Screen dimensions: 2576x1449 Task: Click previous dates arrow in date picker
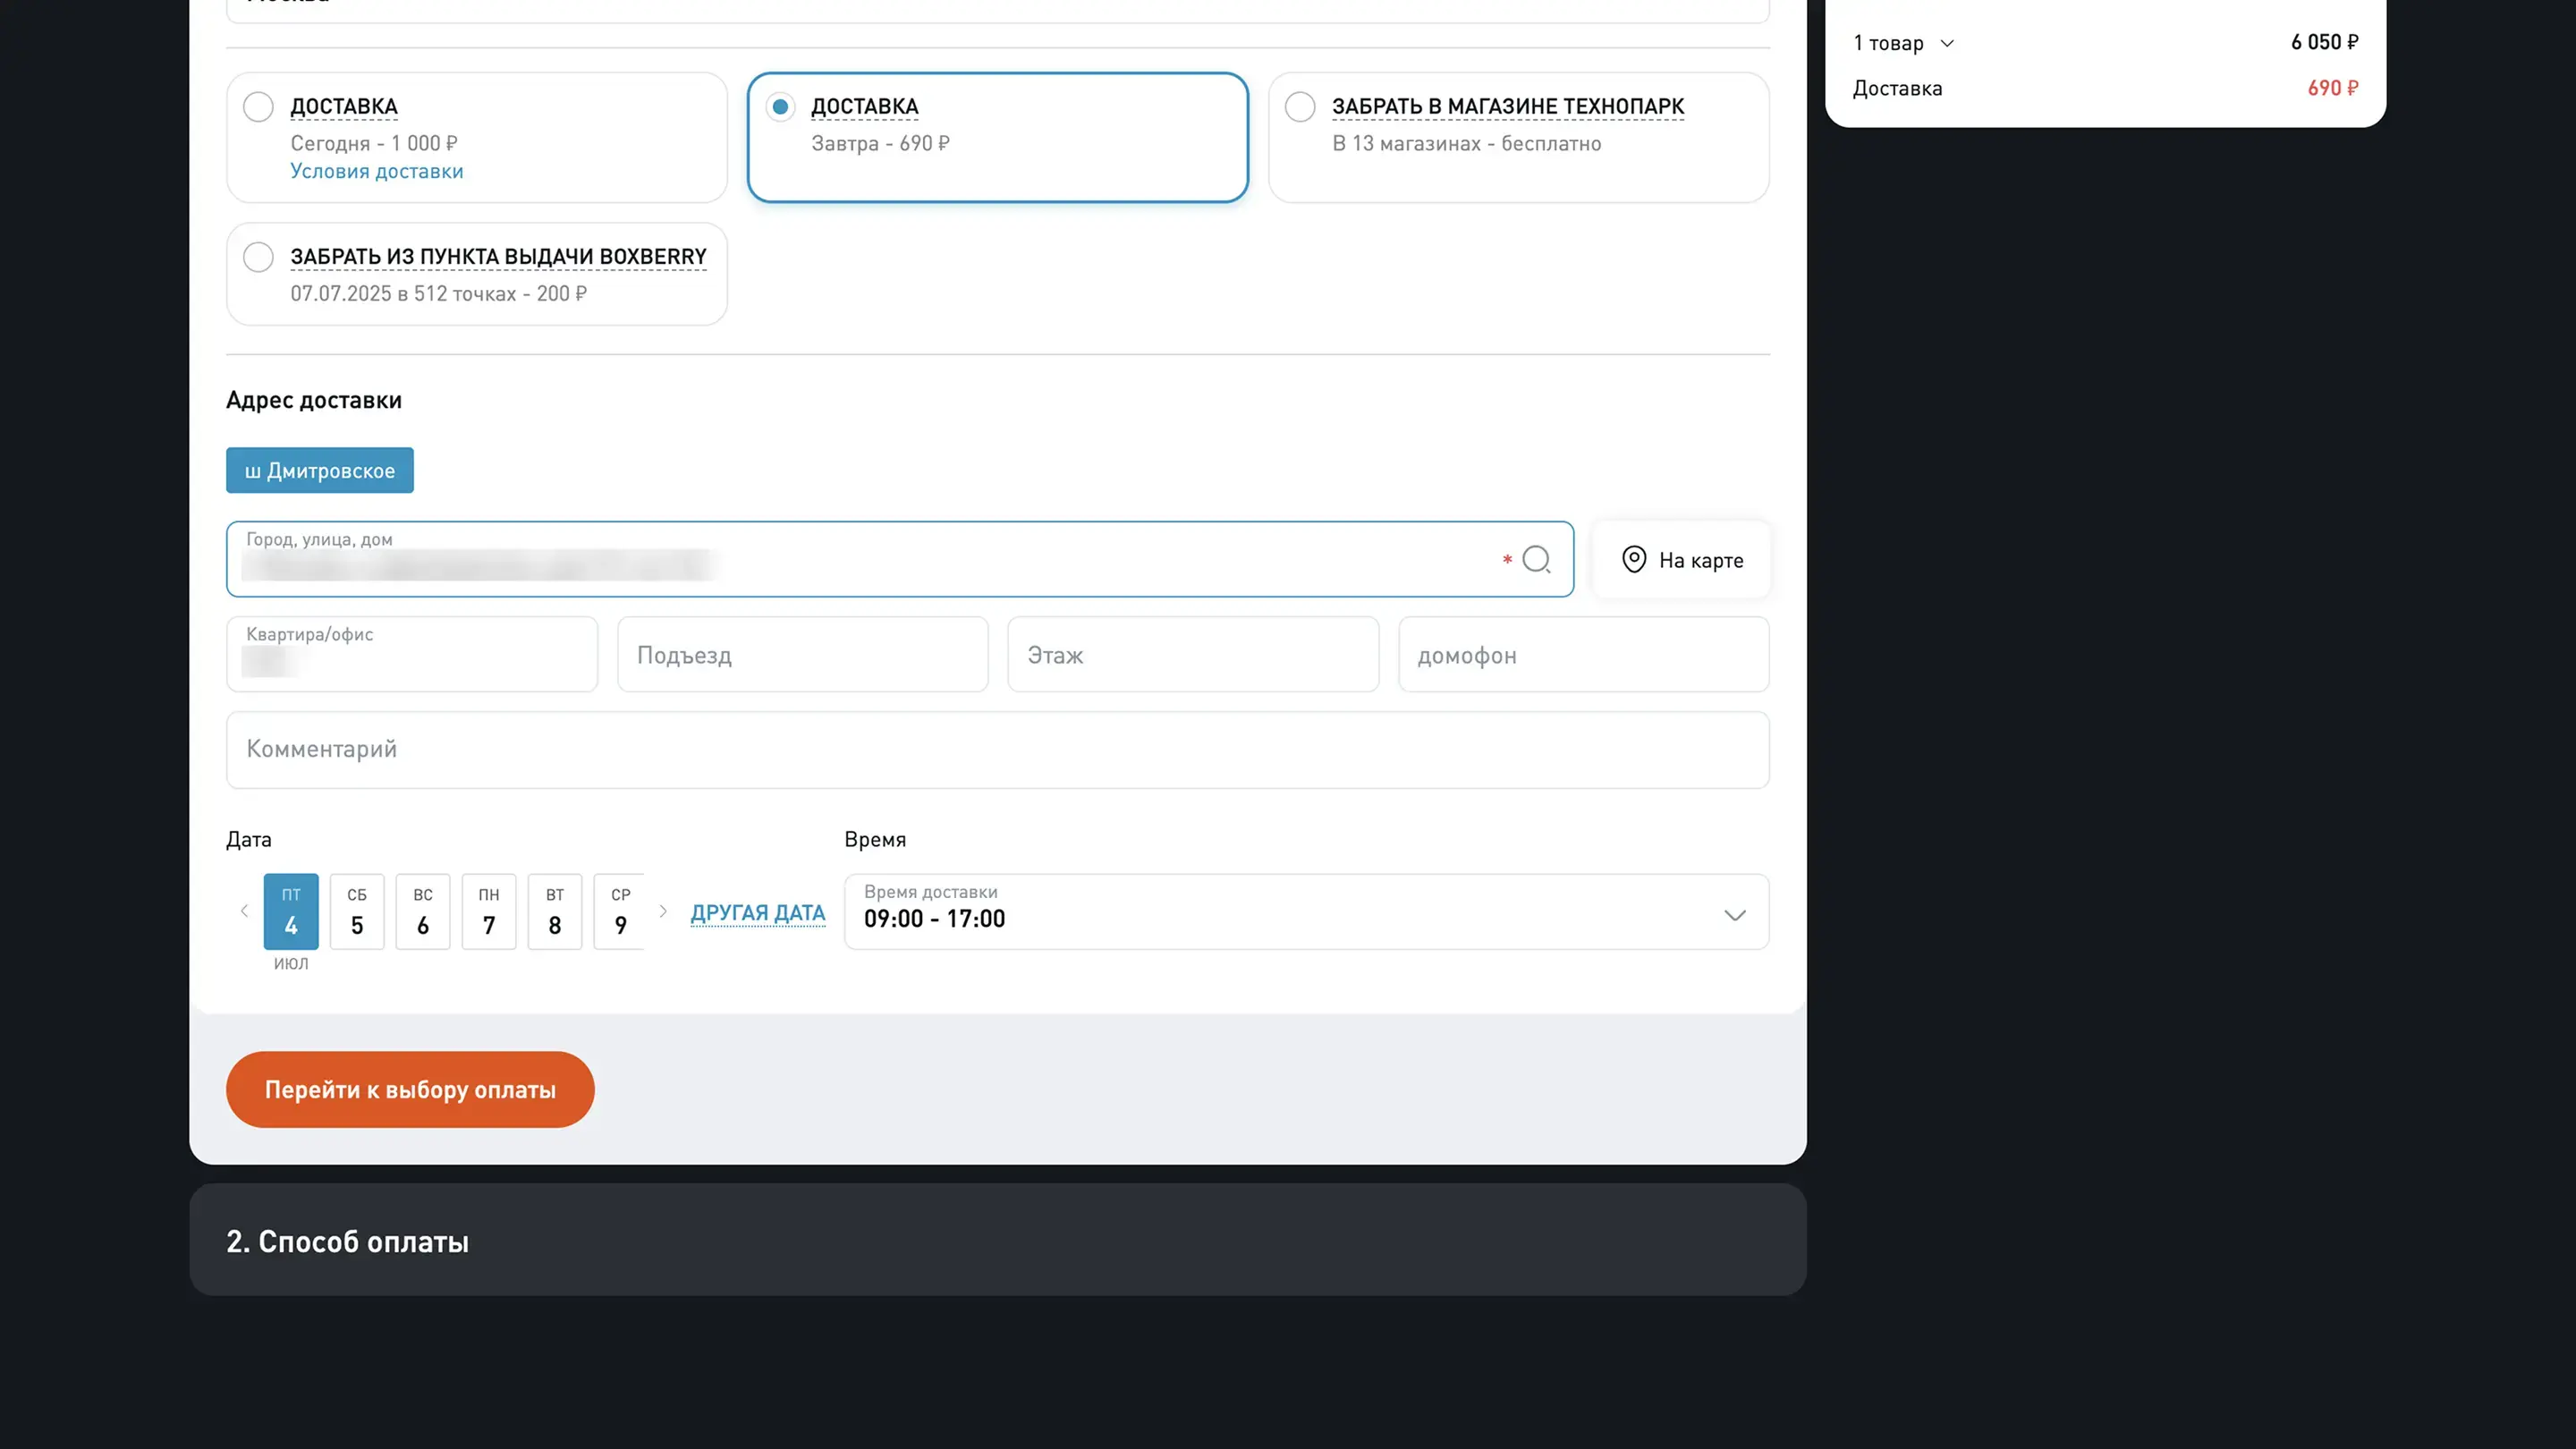pos(244,911)
